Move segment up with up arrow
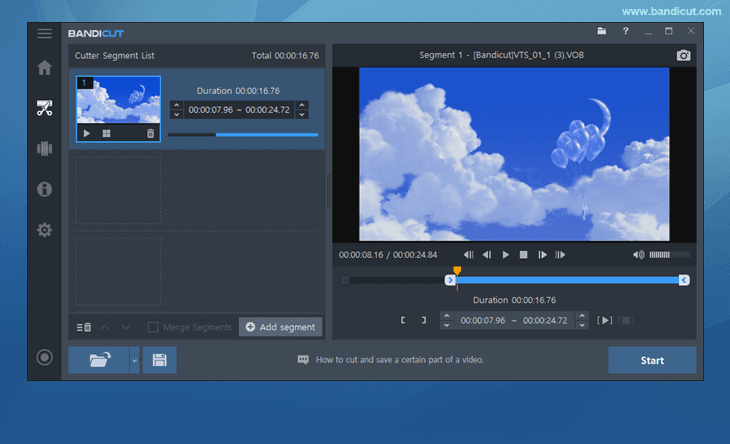The image size is (730, 444). click(105, 327)
